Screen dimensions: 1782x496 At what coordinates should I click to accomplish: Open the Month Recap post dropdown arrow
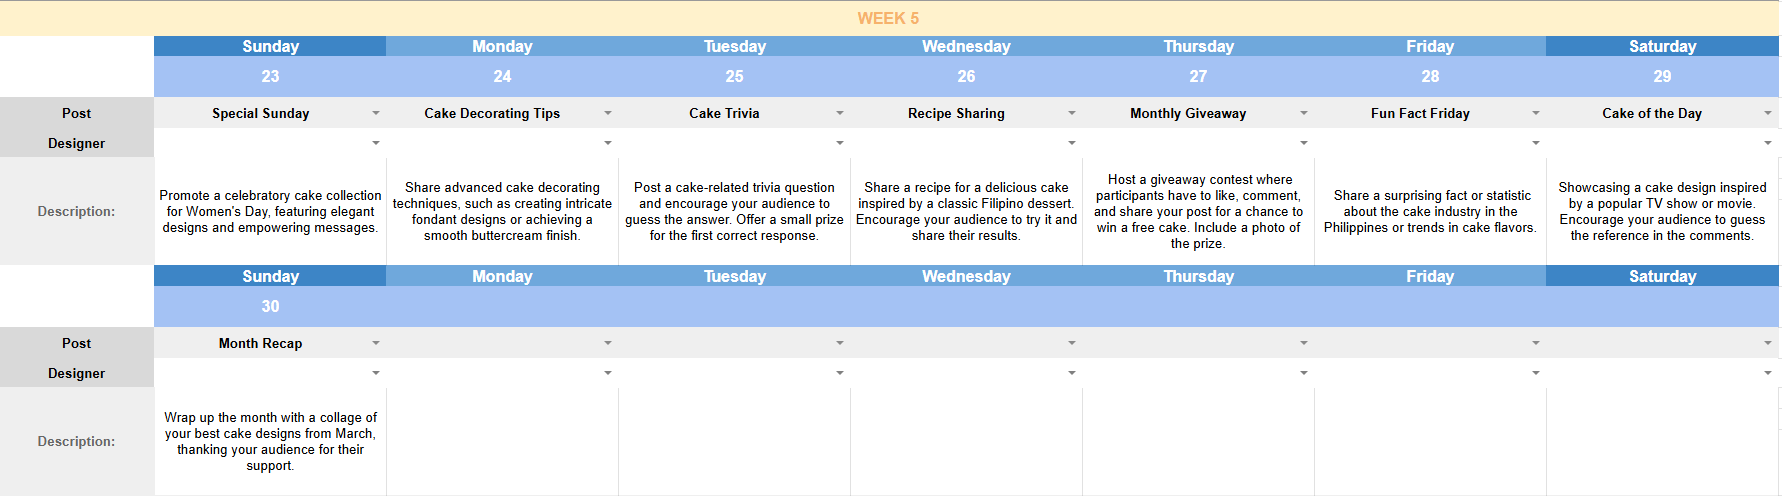tap(376, 343)
